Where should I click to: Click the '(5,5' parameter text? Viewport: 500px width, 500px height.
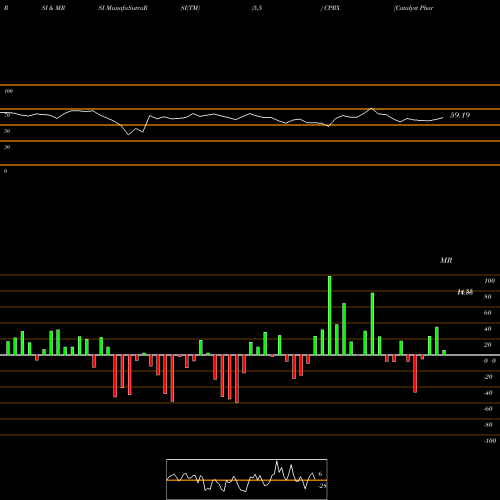coord(257,8)
